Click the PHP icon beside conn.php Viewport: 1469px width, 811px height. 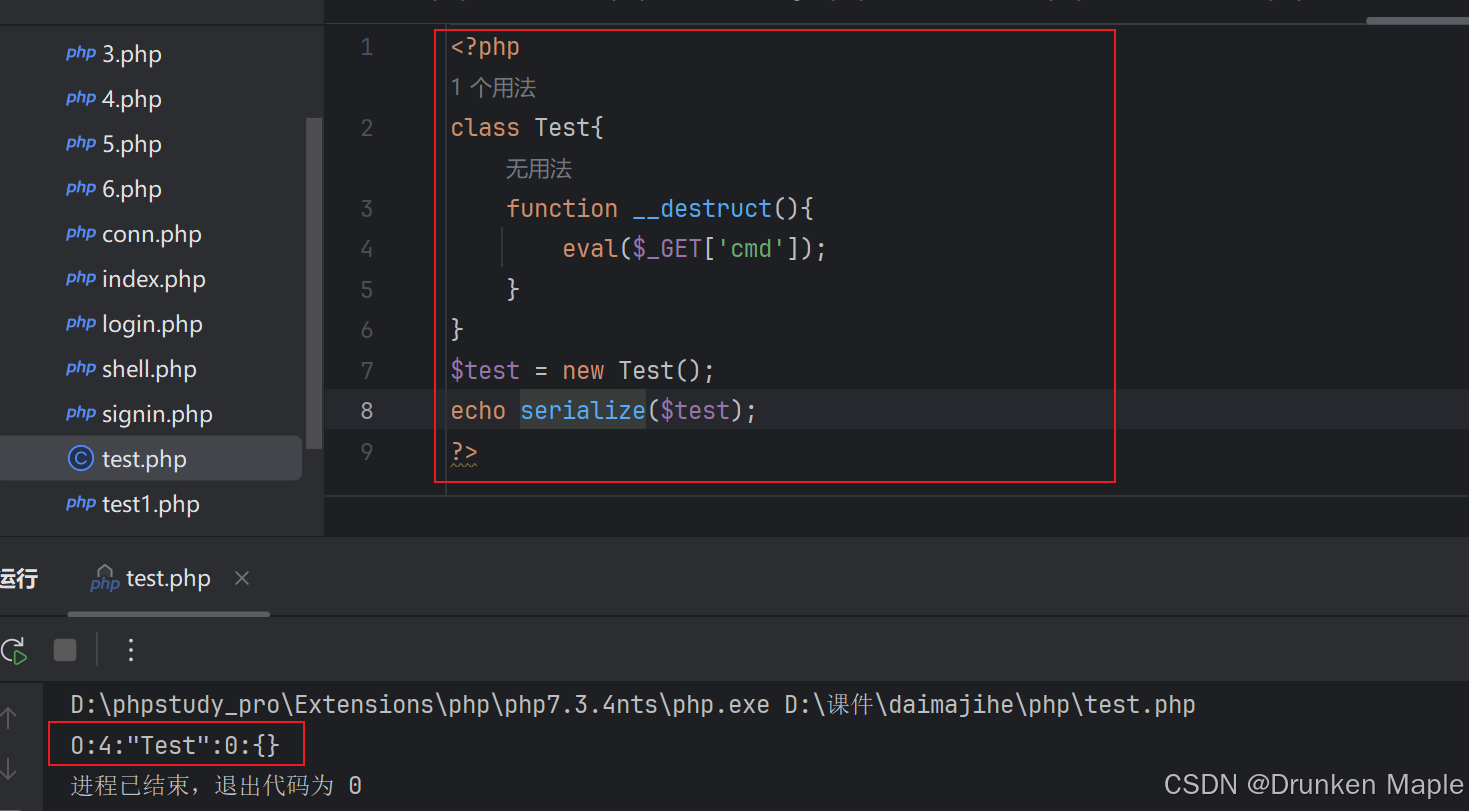point(80,233)
